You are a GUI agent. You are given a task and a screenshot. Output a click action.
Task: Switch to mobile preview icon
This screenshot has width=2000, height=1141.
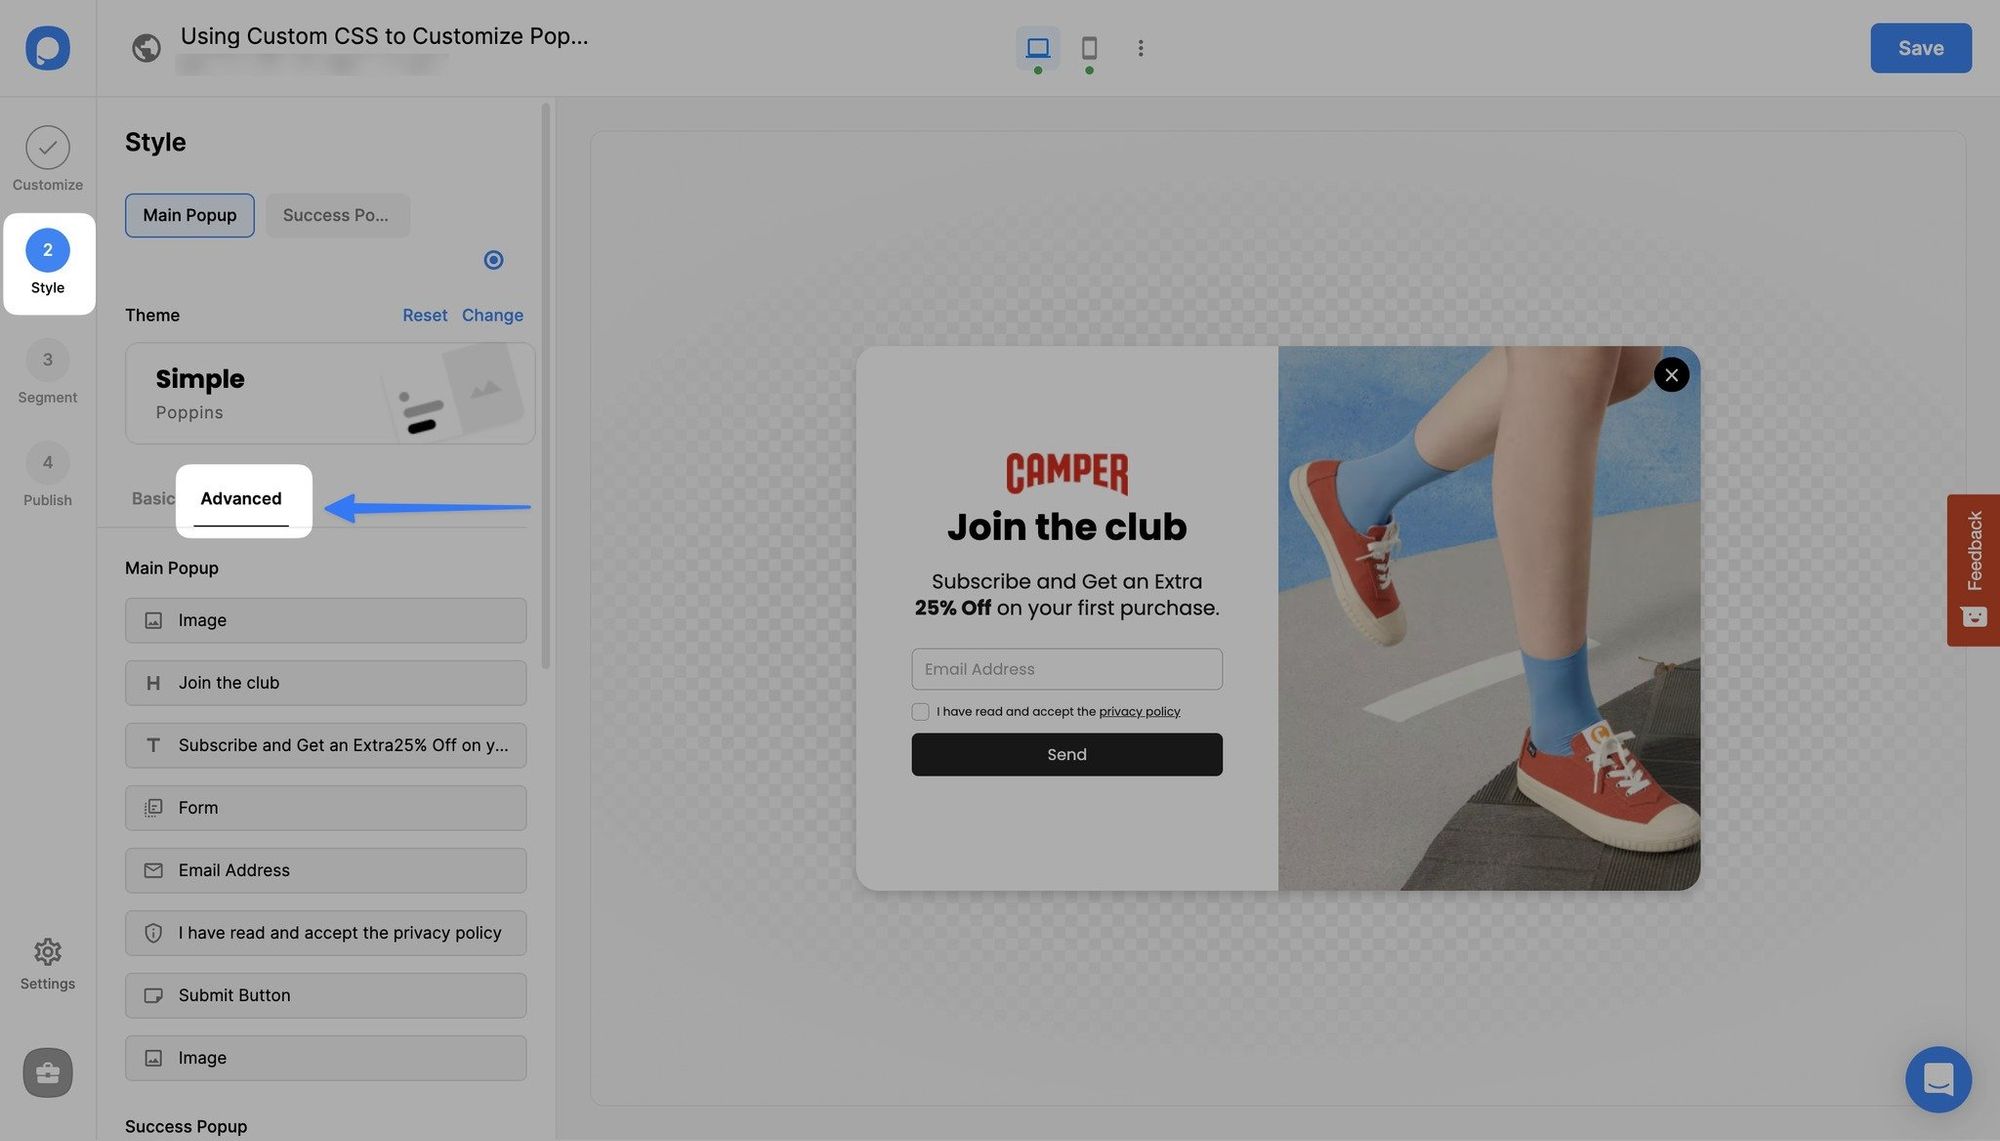coord(1089,47)
